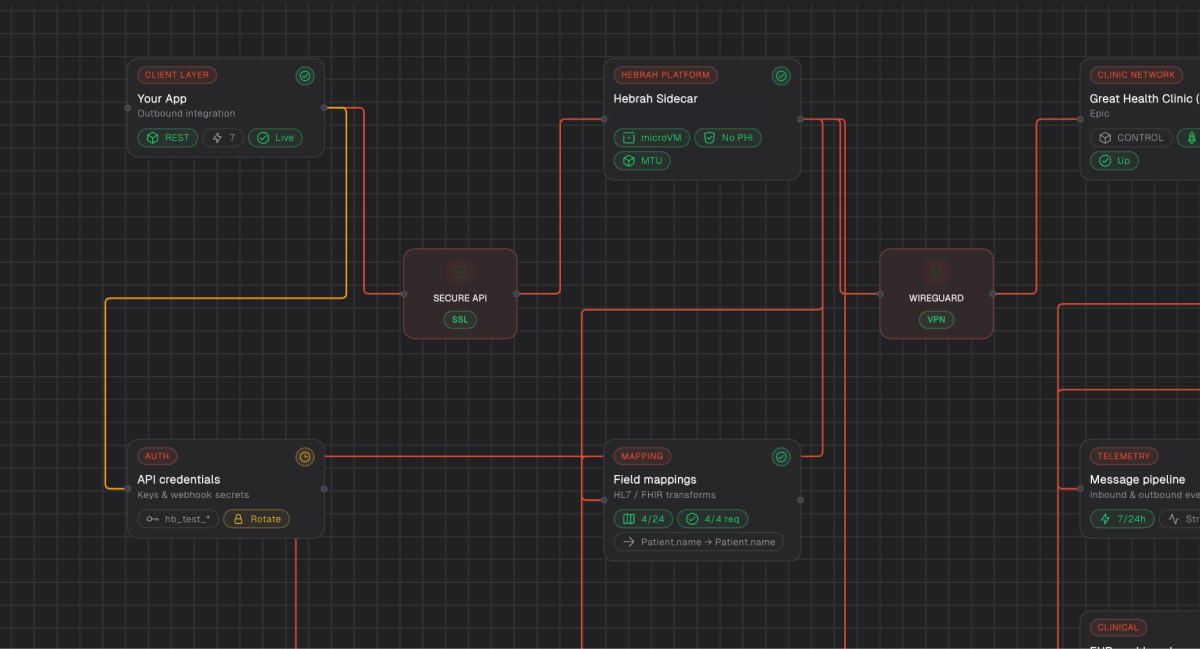Image resolution: width=1200 pixels, height=649 pixels.
Task: Select the Hebrah Sidecar title
Action: point(655,99)
